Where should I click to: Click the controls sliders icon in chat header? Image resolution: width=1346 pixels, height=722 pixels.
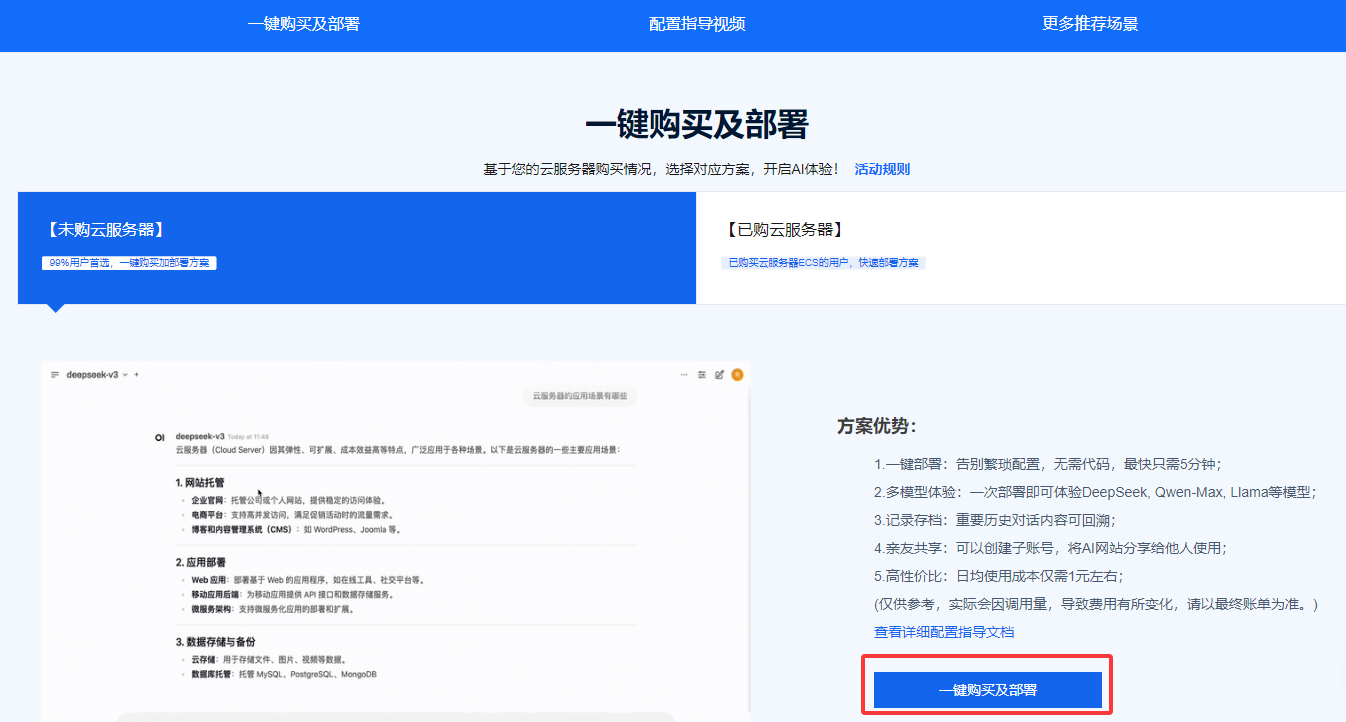point(702,375)
